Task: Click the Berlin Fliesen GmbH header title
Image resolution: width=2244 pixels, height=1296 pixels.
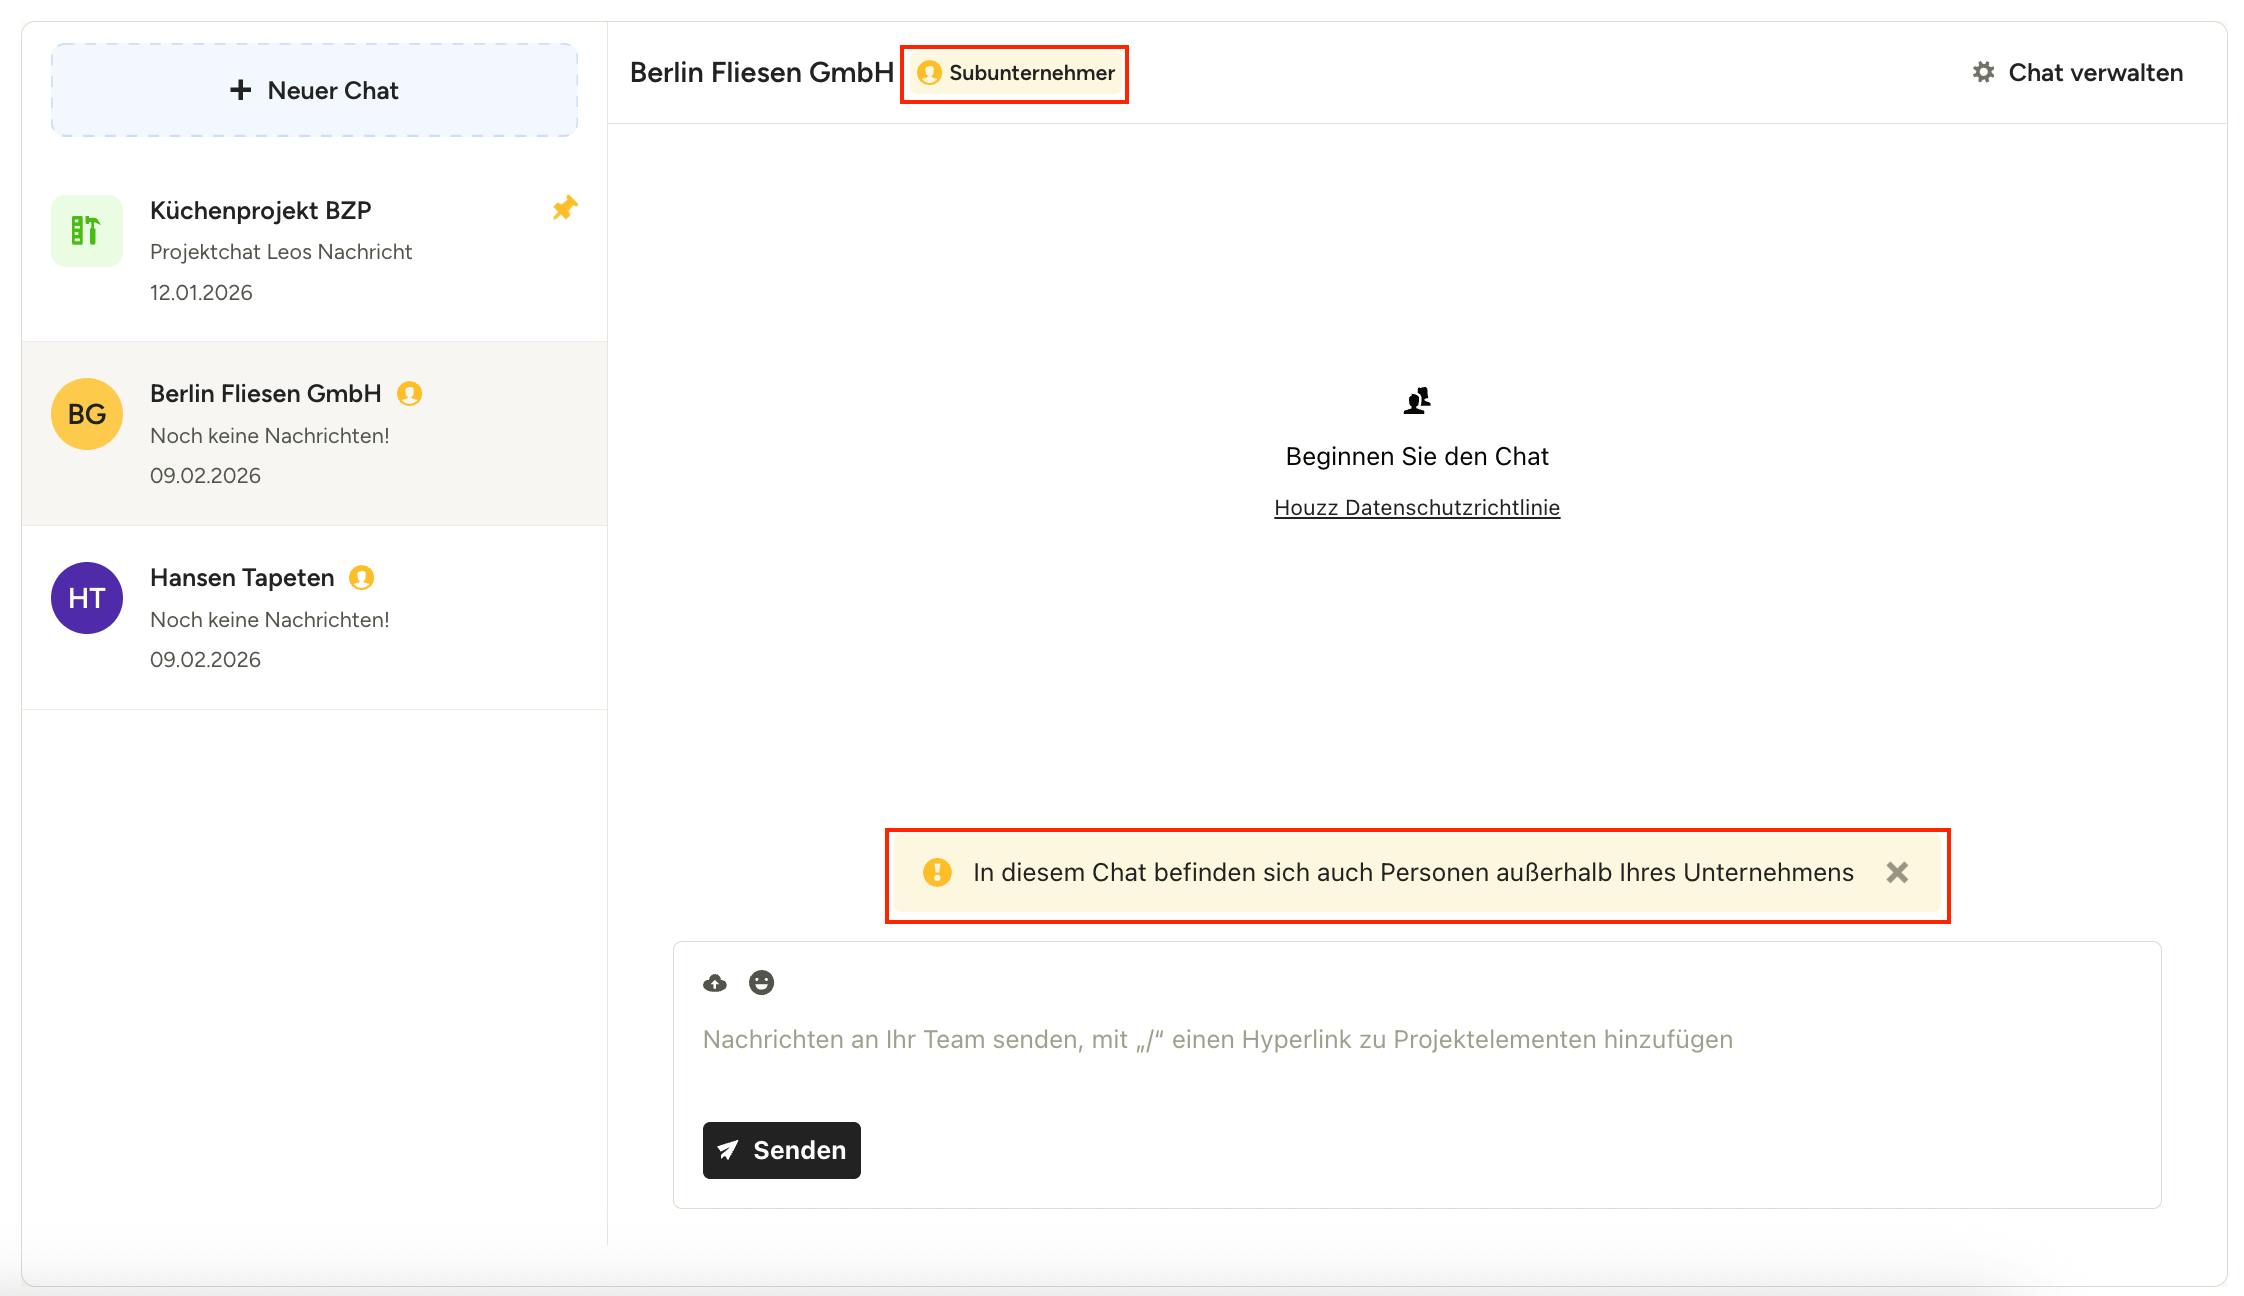Action: 762,72
